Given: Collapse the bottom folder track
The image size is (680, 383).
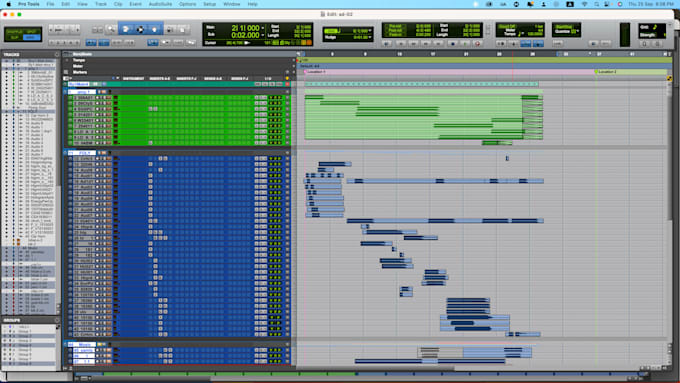Looking at the screenshot, I should point(65,344).
